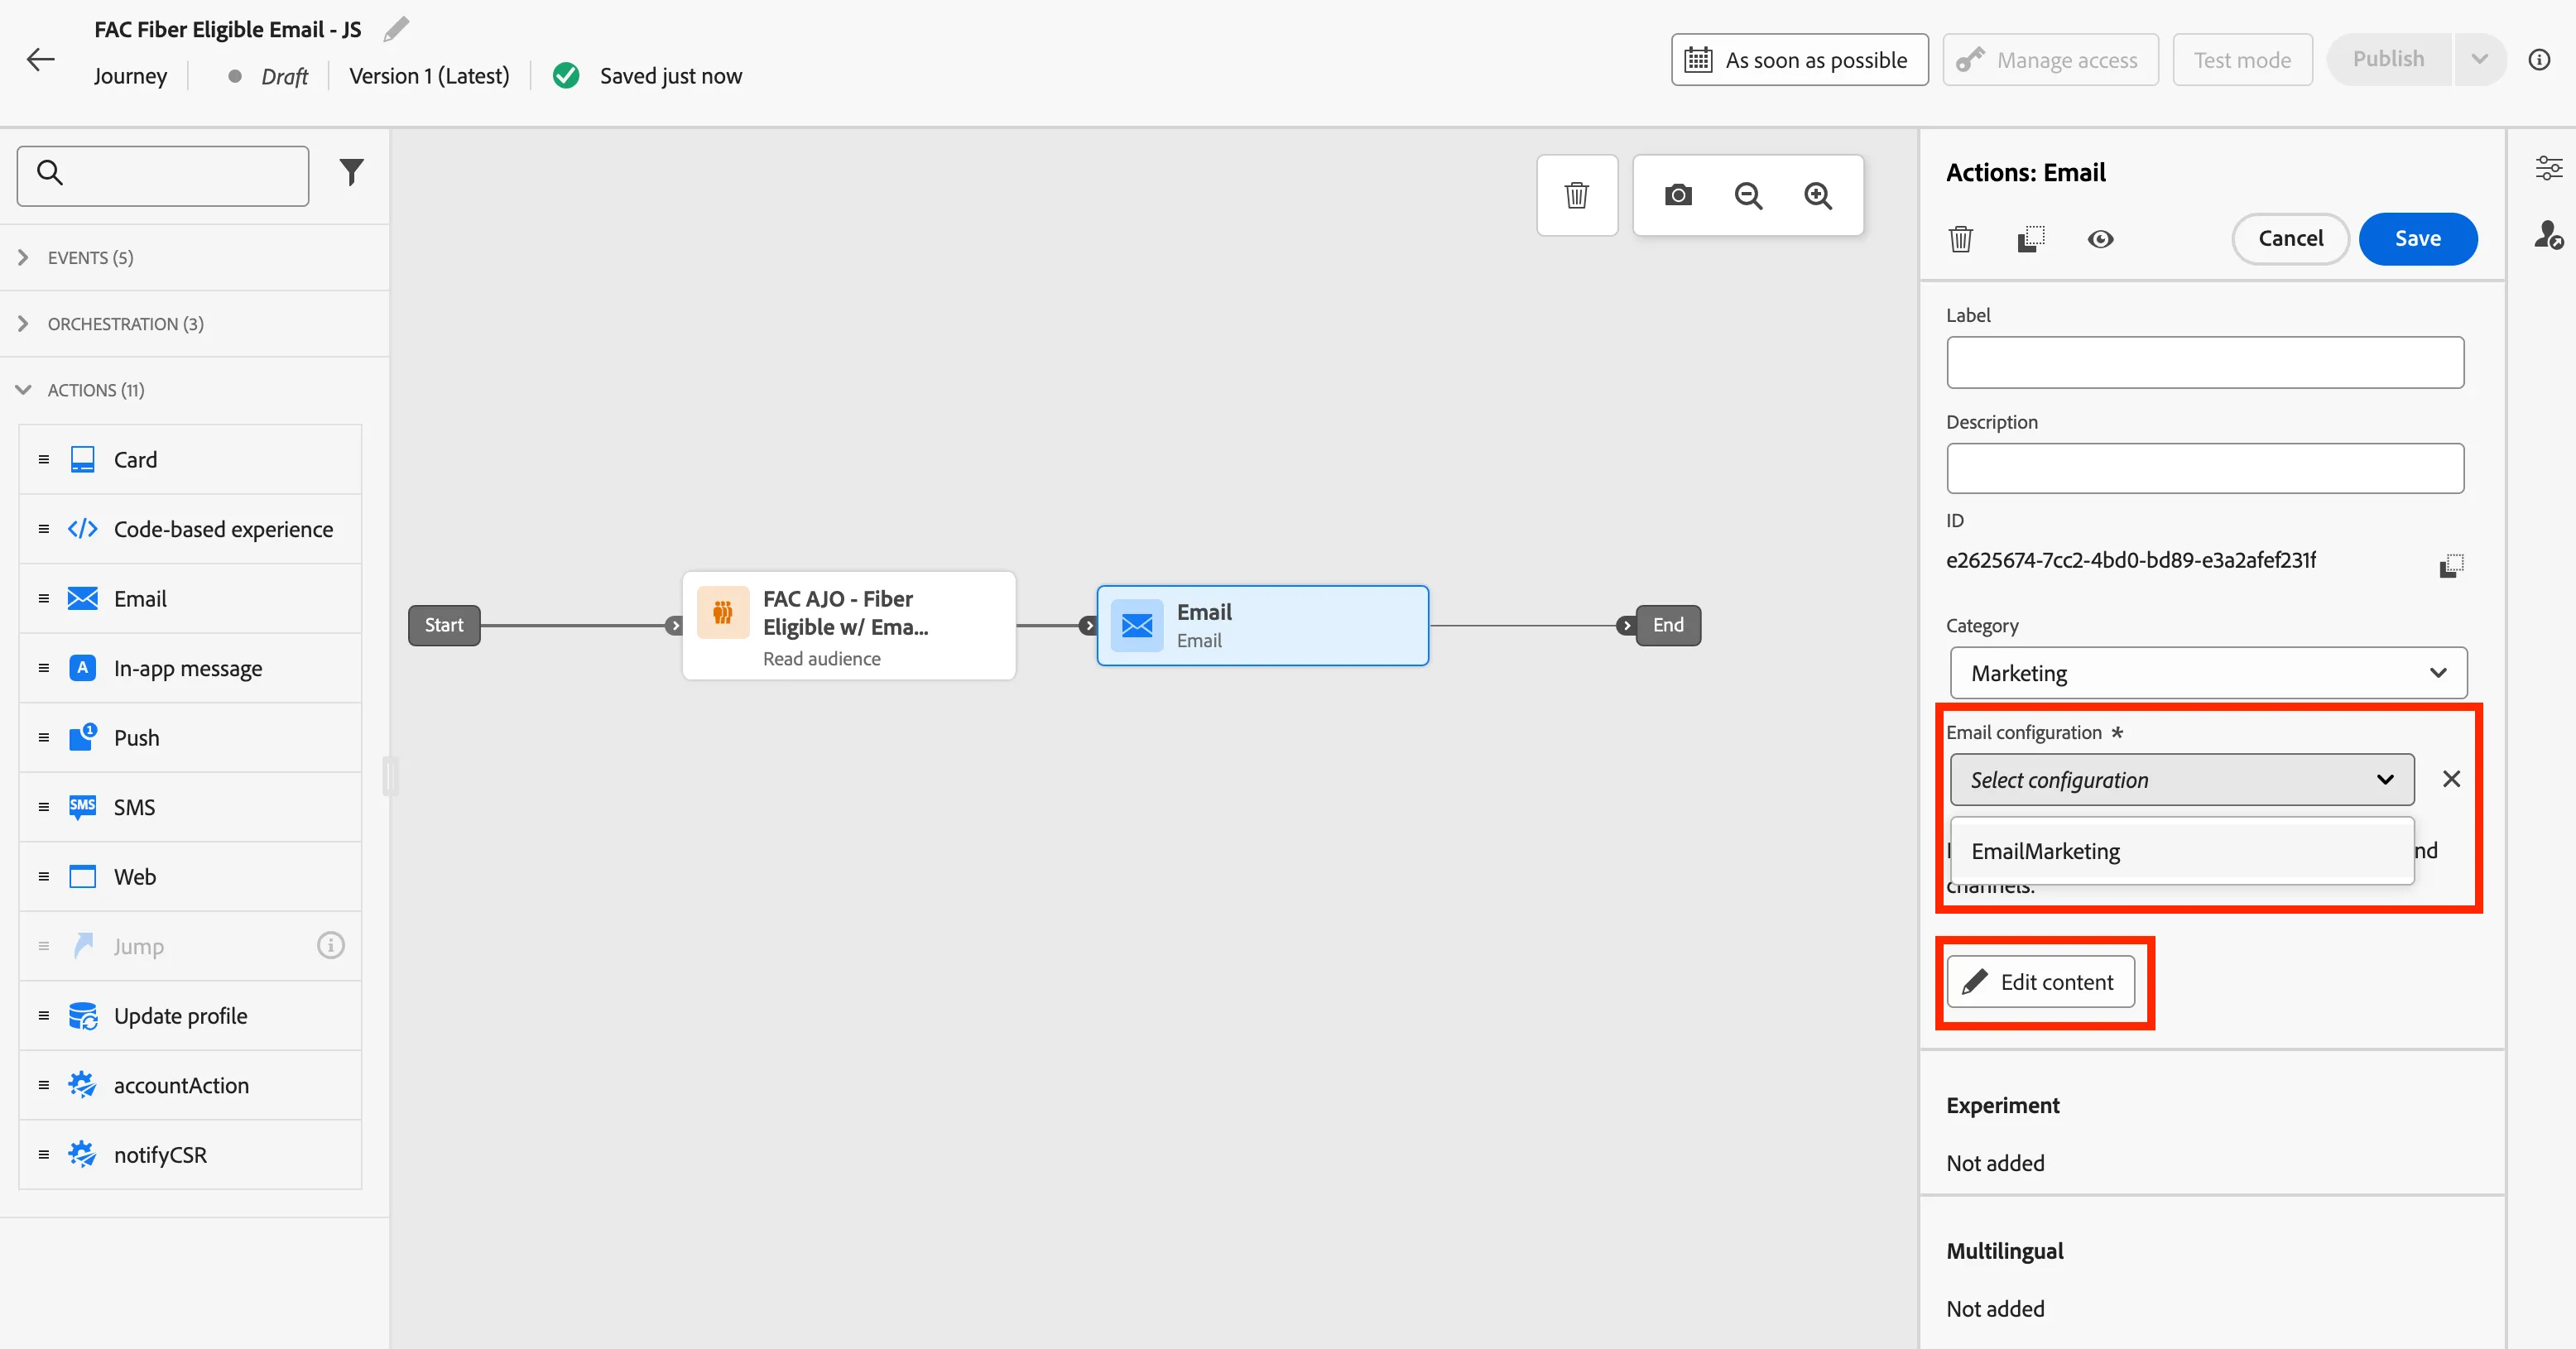Delete selected node with canvas trash icon
This screenshot has height=1349, width=2576.
coord(1576,195)
